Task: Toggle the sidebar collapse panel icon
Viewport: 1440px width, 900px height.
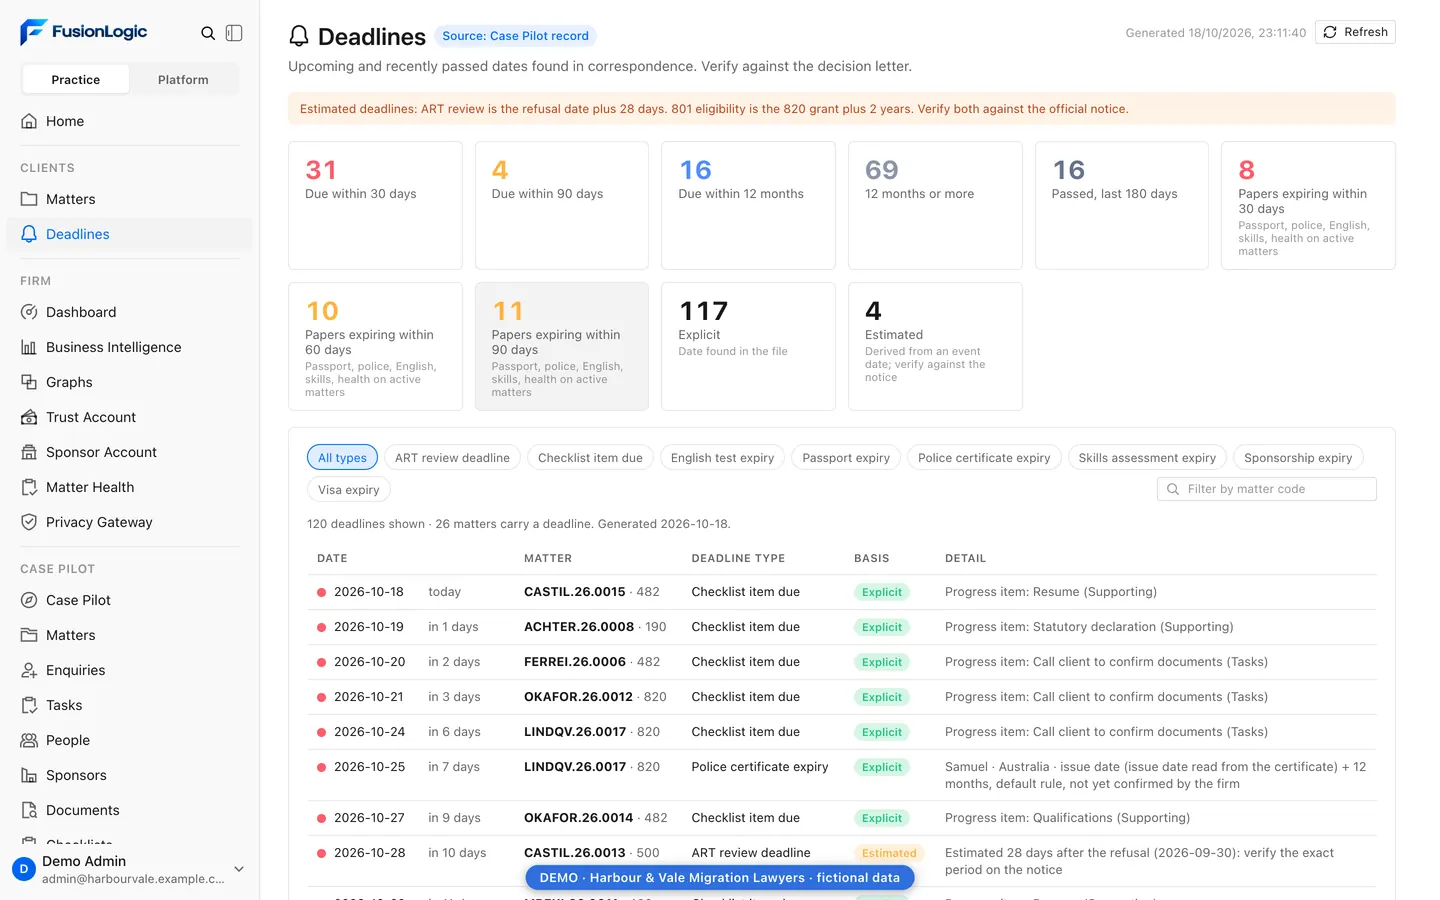Action: (234, 33)
